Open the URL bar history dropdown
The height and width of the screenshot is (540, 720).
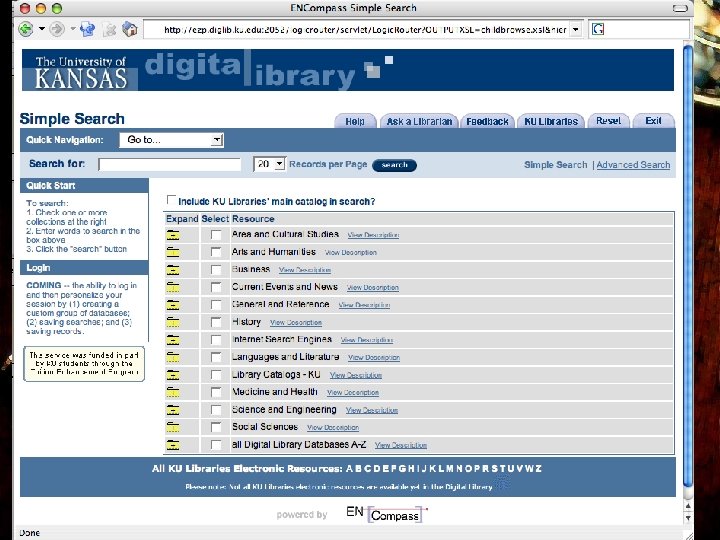coord(576,29)
